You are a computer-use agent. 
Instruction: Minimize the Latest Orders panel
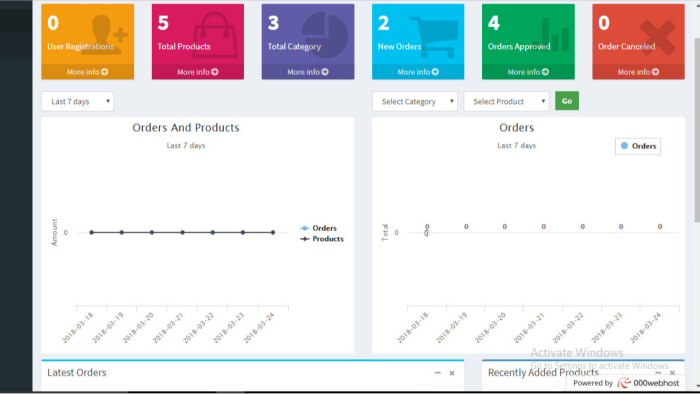coord(438,373)
